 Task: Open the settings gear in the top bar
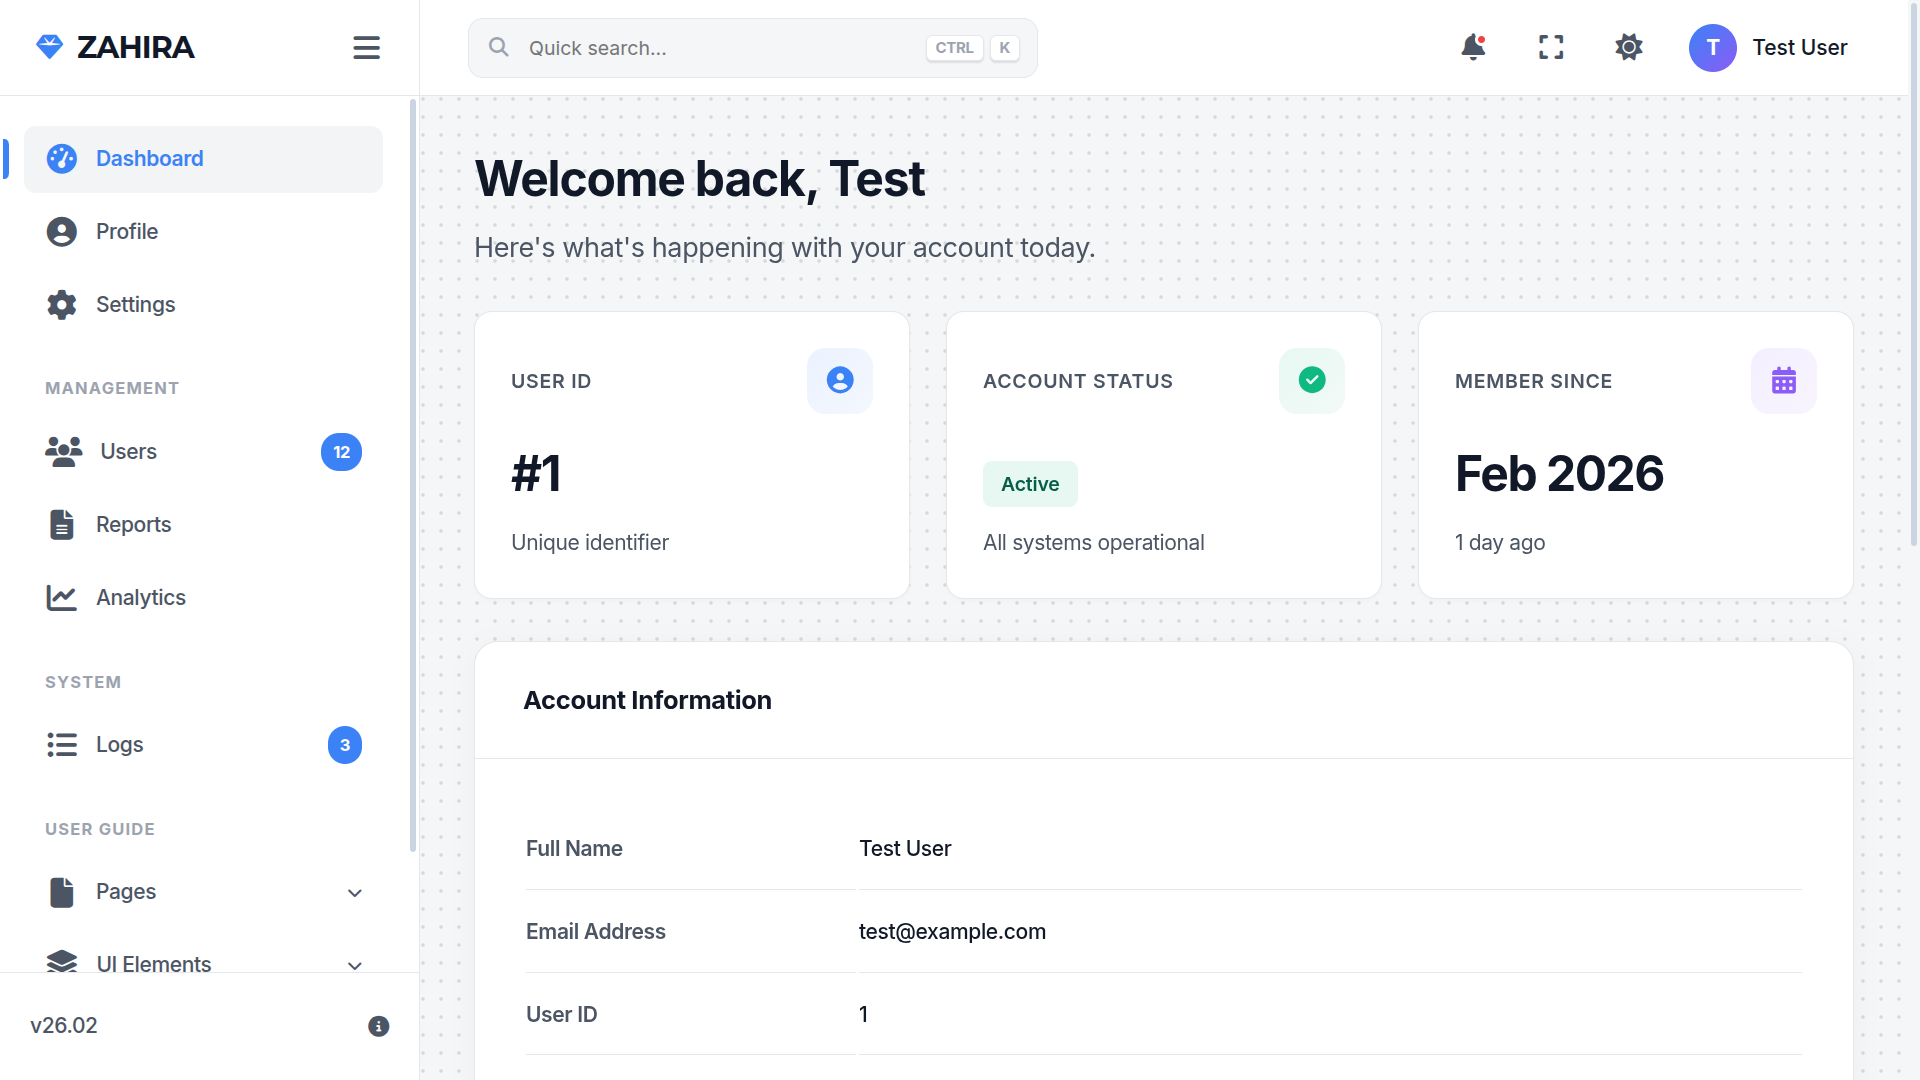1628,47
